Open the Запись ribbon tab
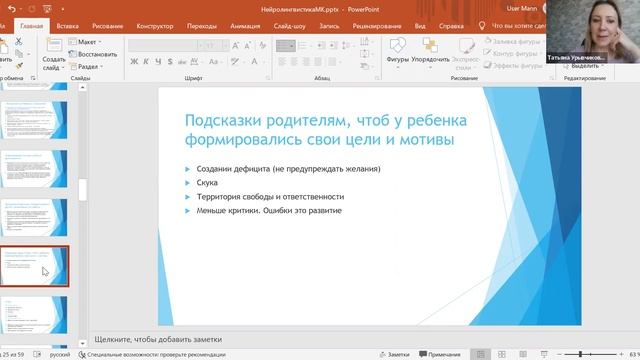This screenshot has width=640, height=360. tap(329, 26)
